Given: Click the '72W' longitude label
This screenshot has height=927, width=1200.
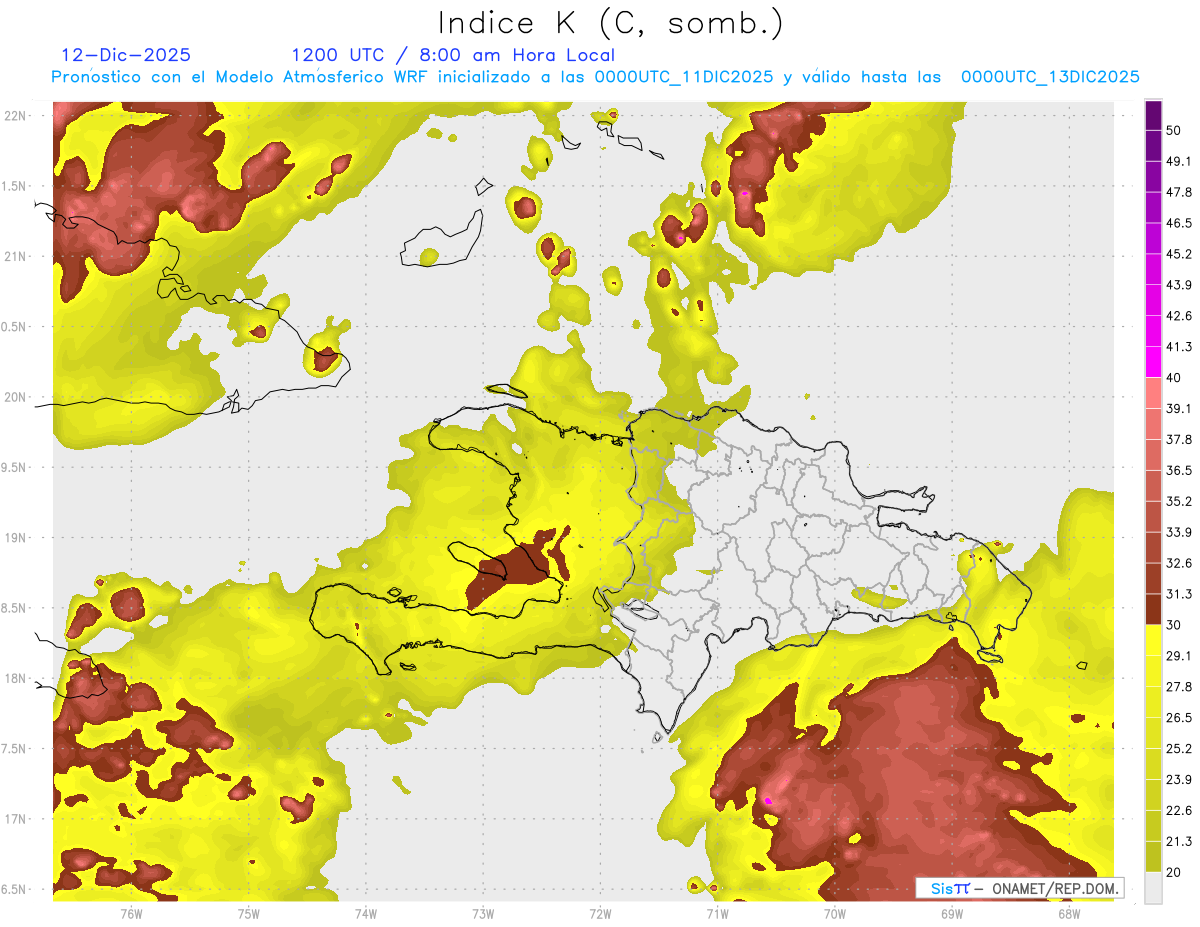Looking at the screenshot, I should [x=601, y=913].
